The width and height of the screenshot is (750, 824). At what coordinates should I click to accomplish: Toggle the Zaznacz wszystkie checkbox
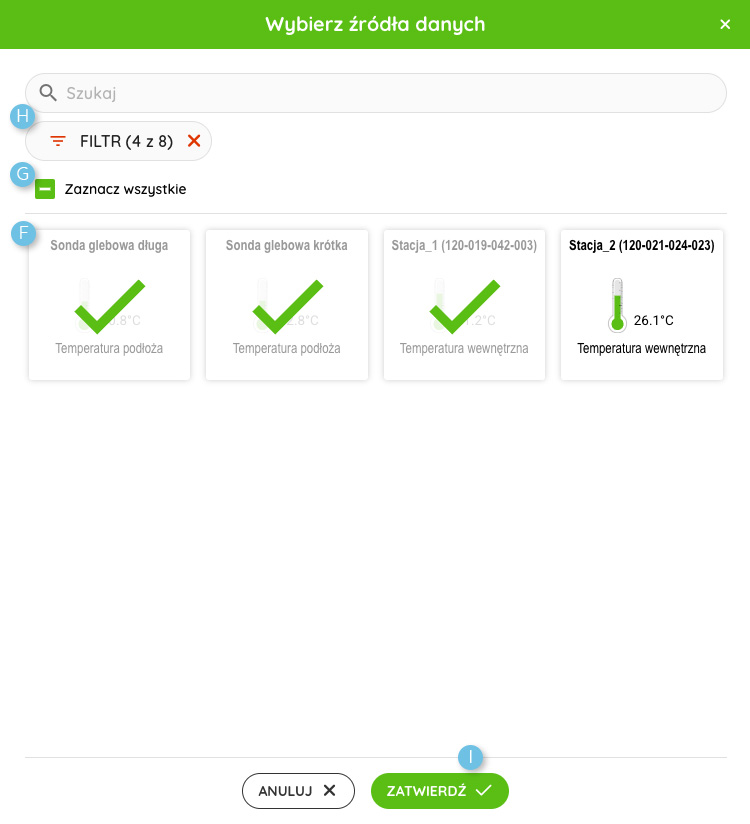(45, 189)
